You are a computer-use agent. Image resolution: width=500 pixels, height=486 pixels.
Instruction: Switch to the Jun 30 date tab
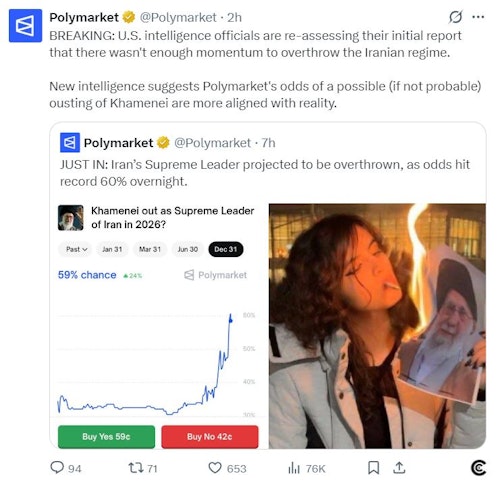(x=188, y=249)
